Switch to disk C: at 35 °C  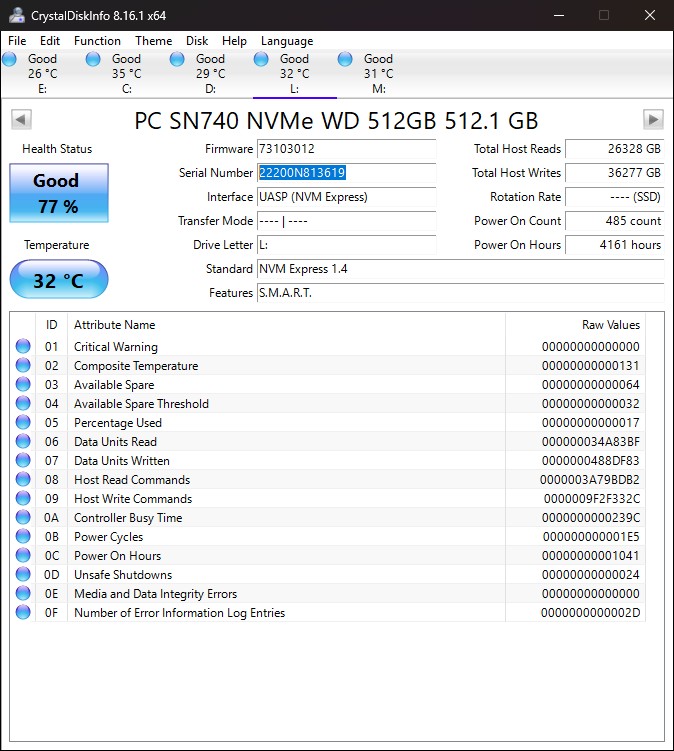126,73
